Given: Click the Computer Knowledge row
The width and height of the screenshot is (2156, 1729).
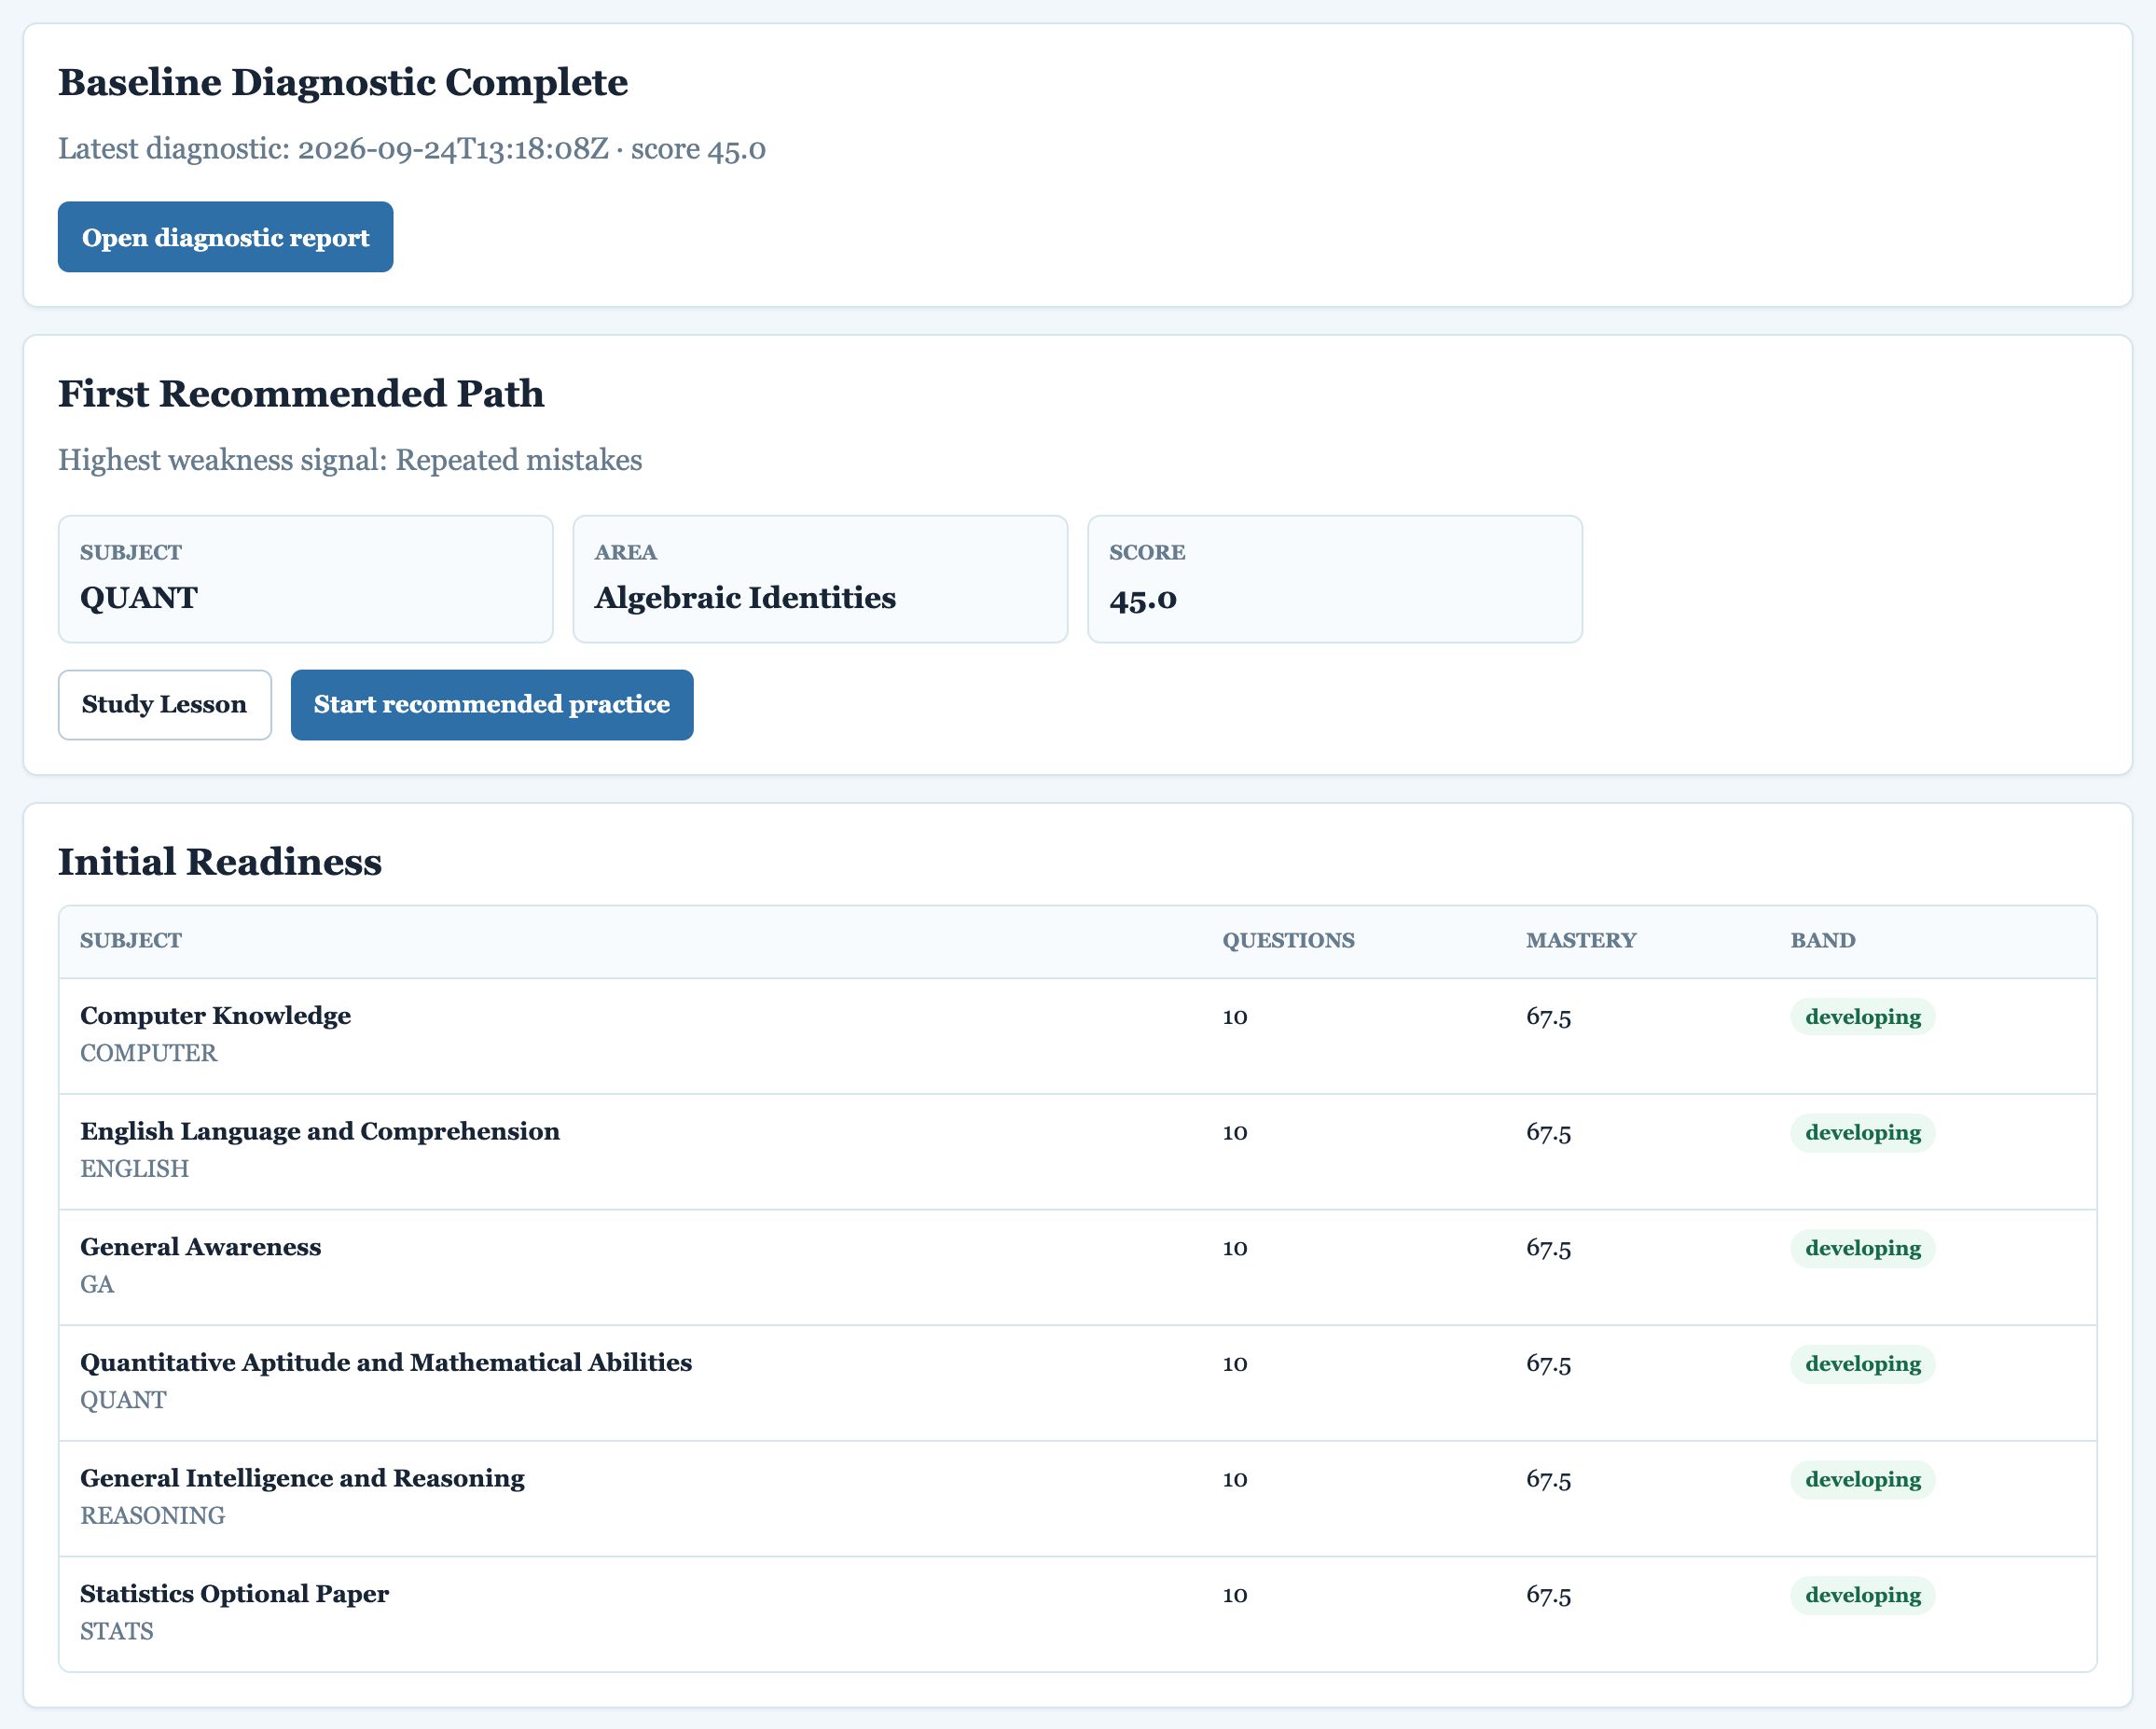Looking at the screenshot, I should point(1078,1036).
